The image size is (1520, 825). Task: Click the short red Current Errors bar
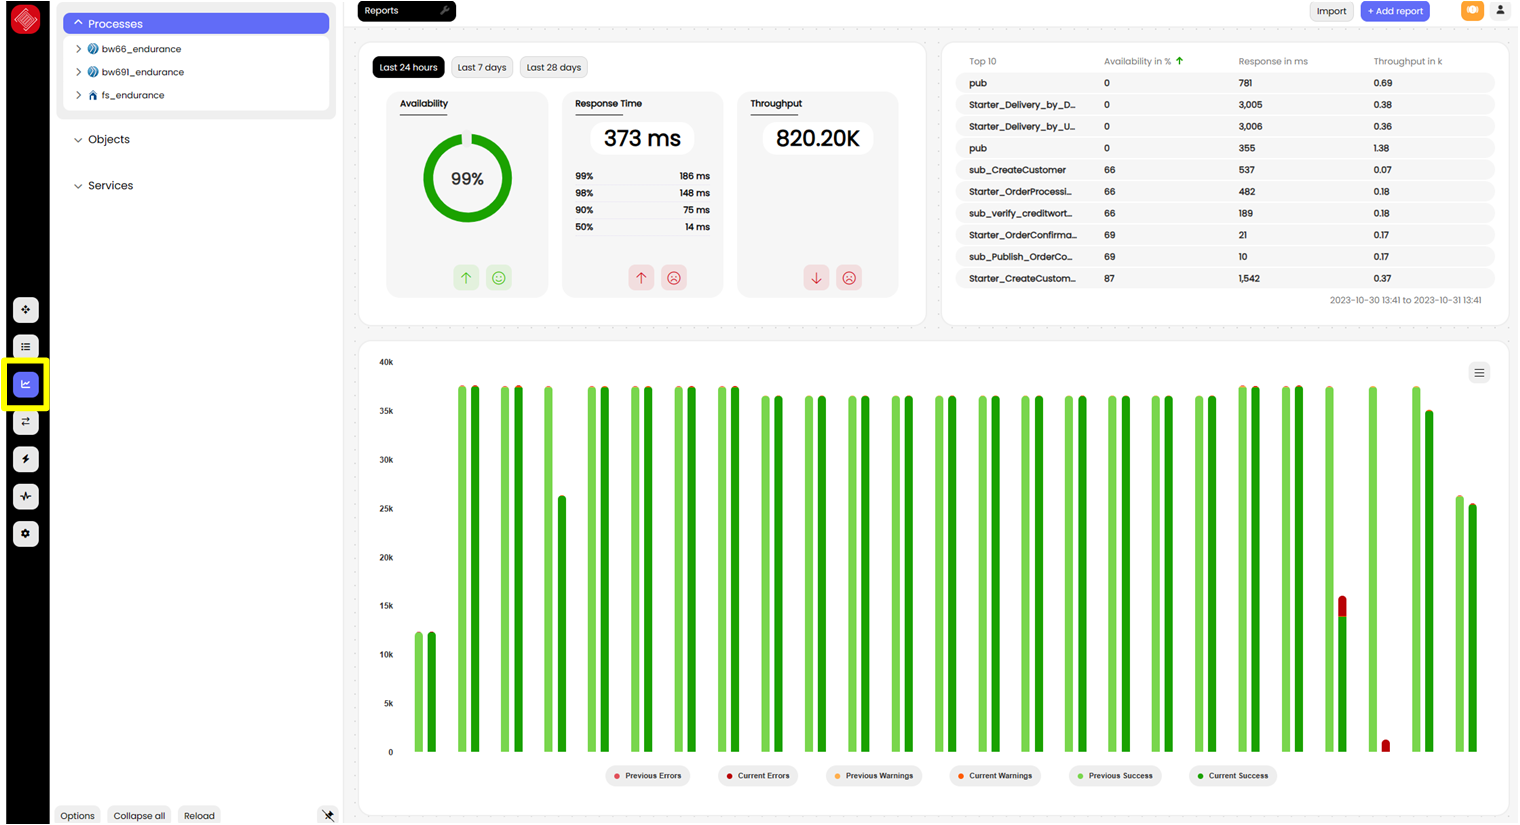click(x=1385, y=746)
